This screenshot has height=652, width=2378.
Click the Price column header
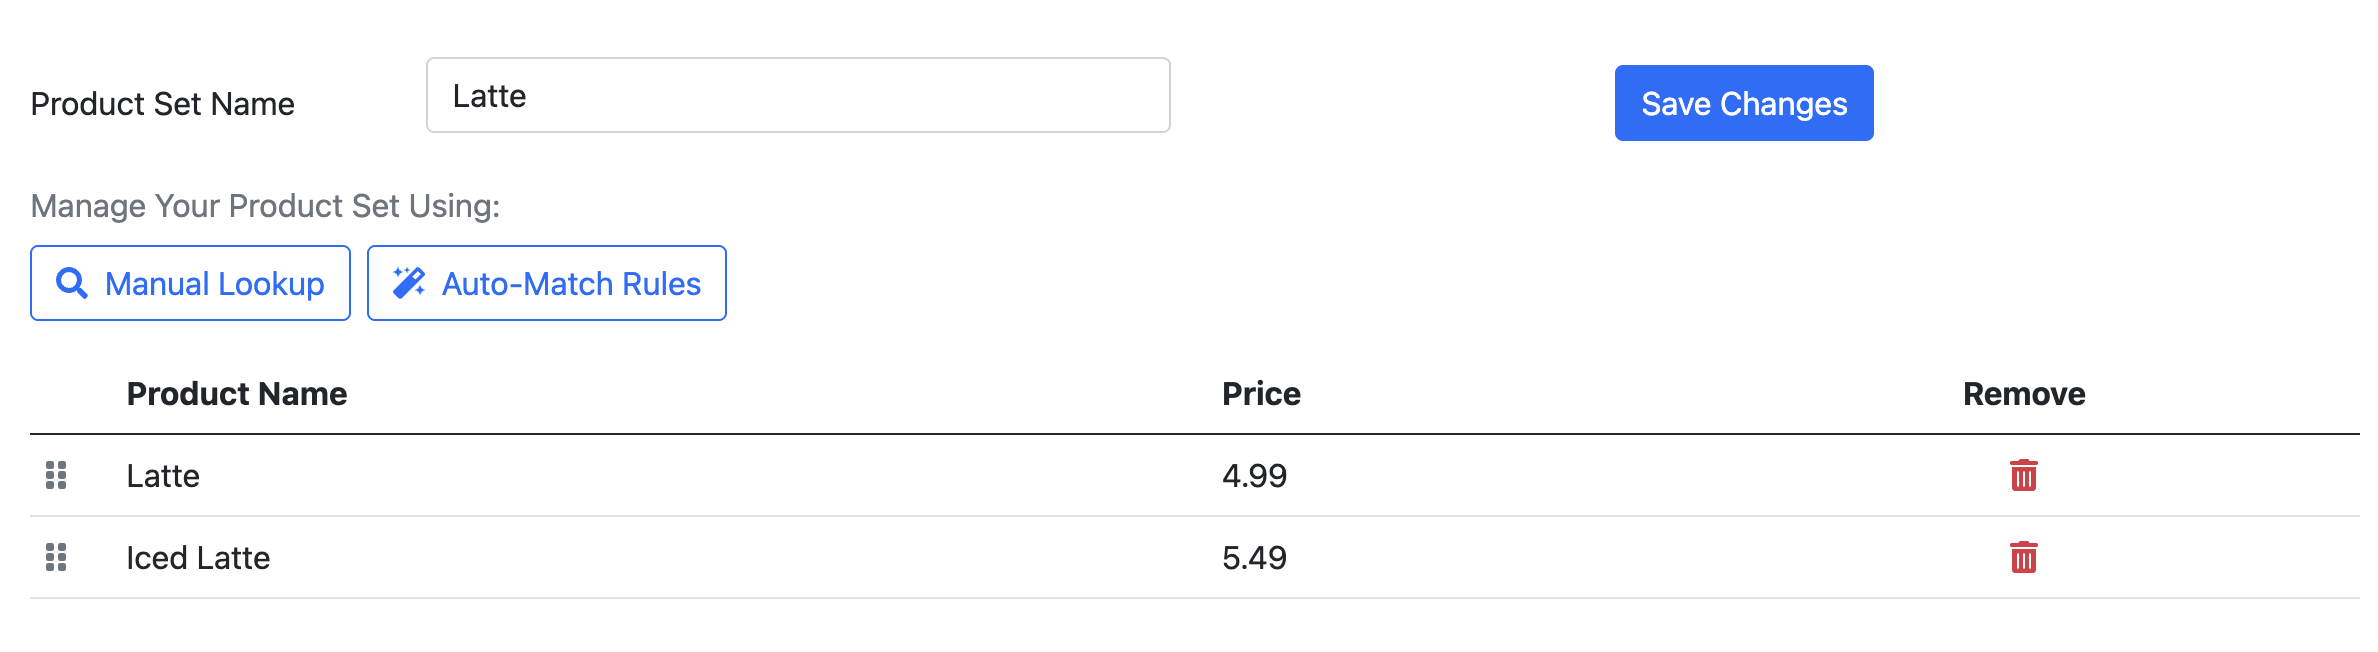tap(1260, 394)
